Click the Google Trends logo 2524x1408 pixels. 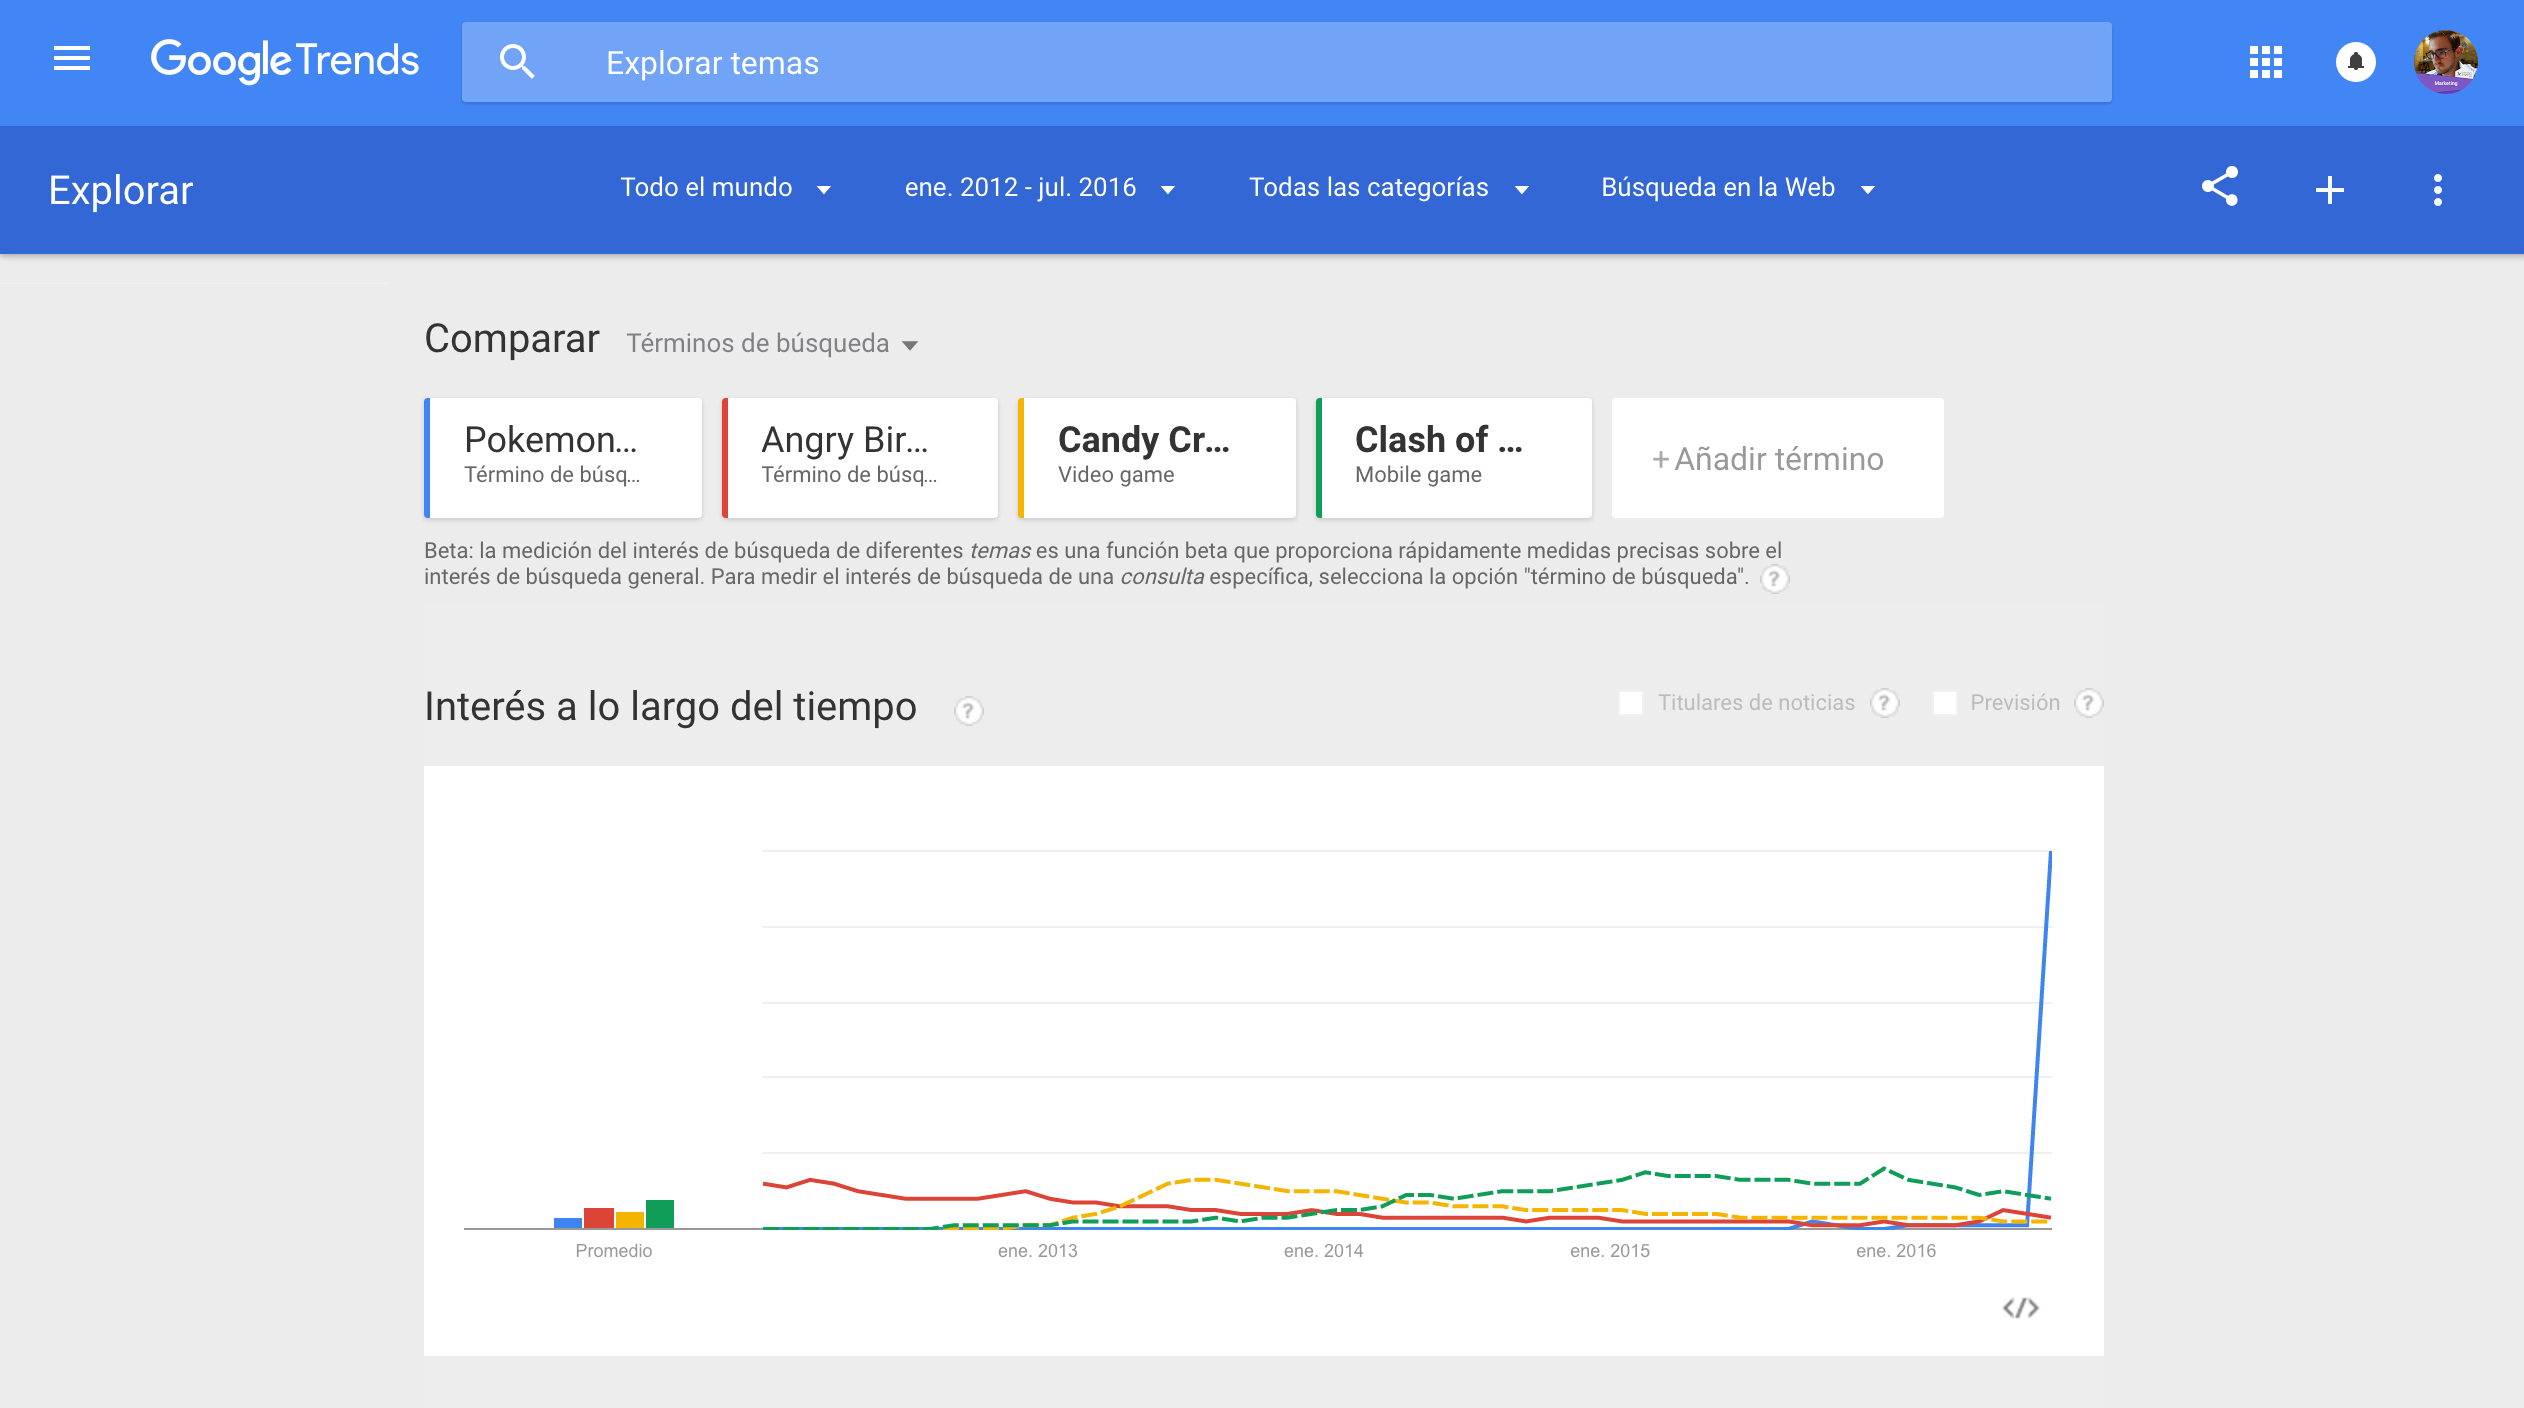point(285,61)
